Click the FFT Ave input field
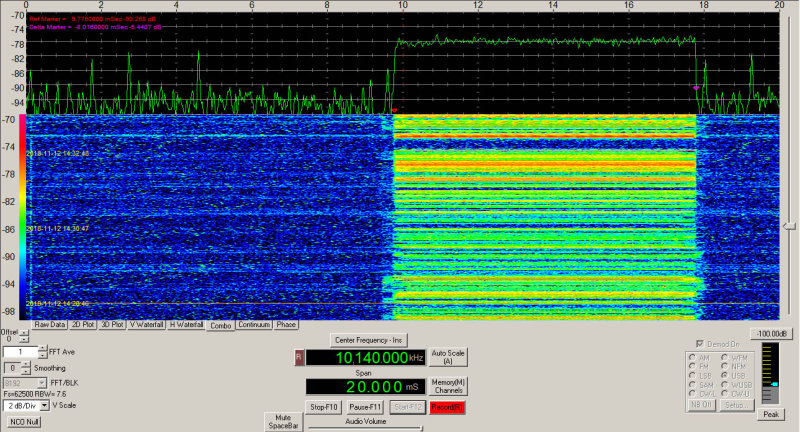 (20, 352)
